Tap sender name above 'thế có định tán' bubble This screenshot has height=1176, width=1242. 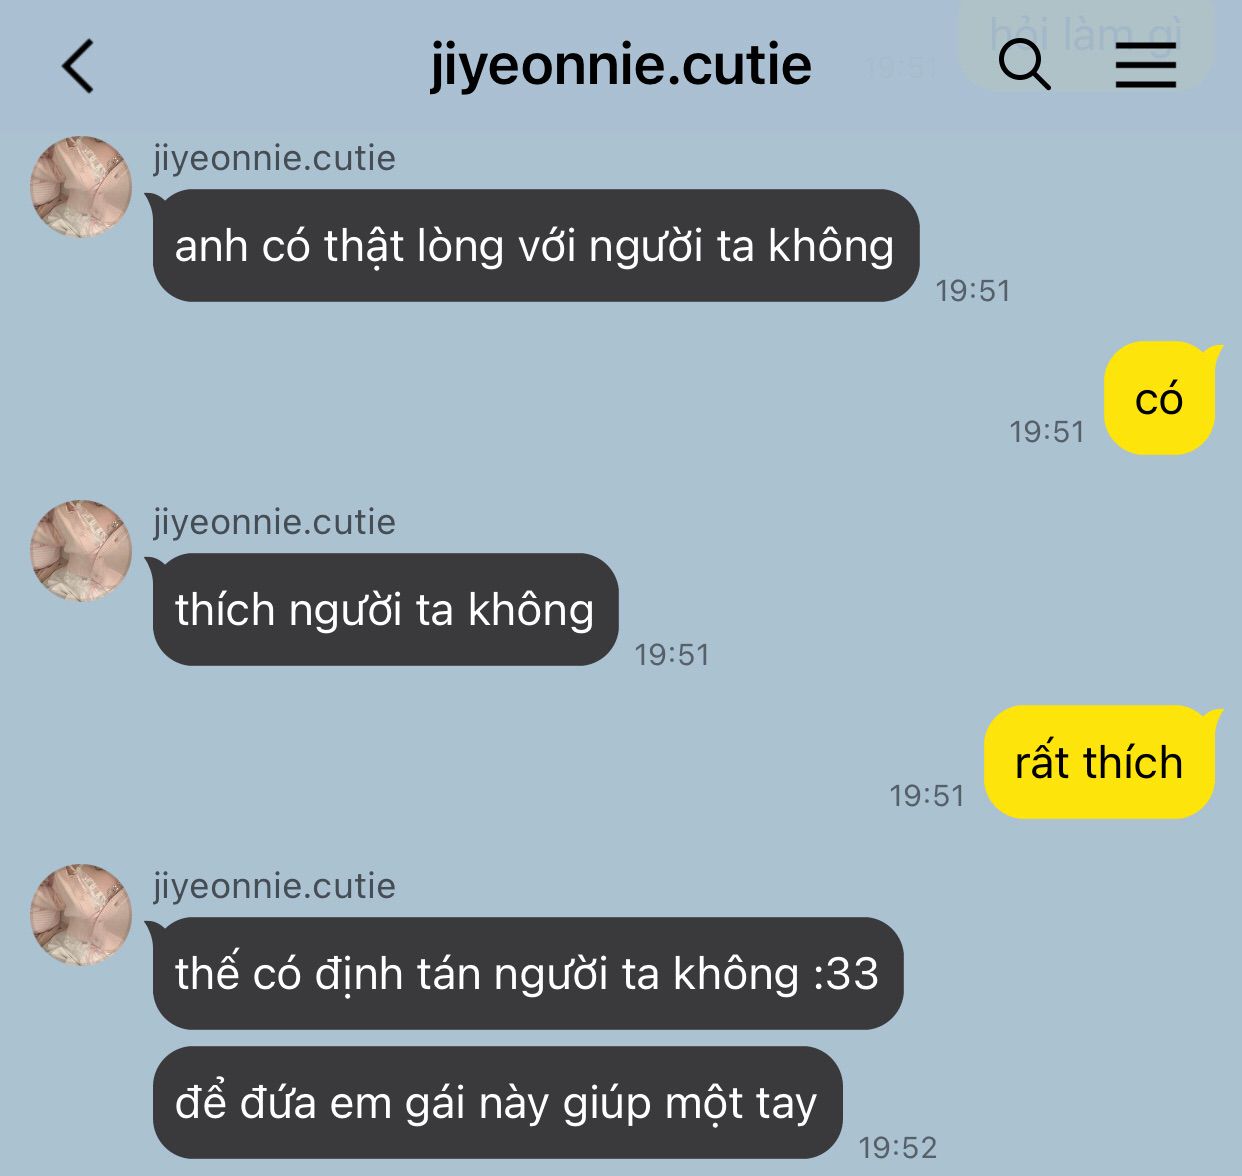274,886
